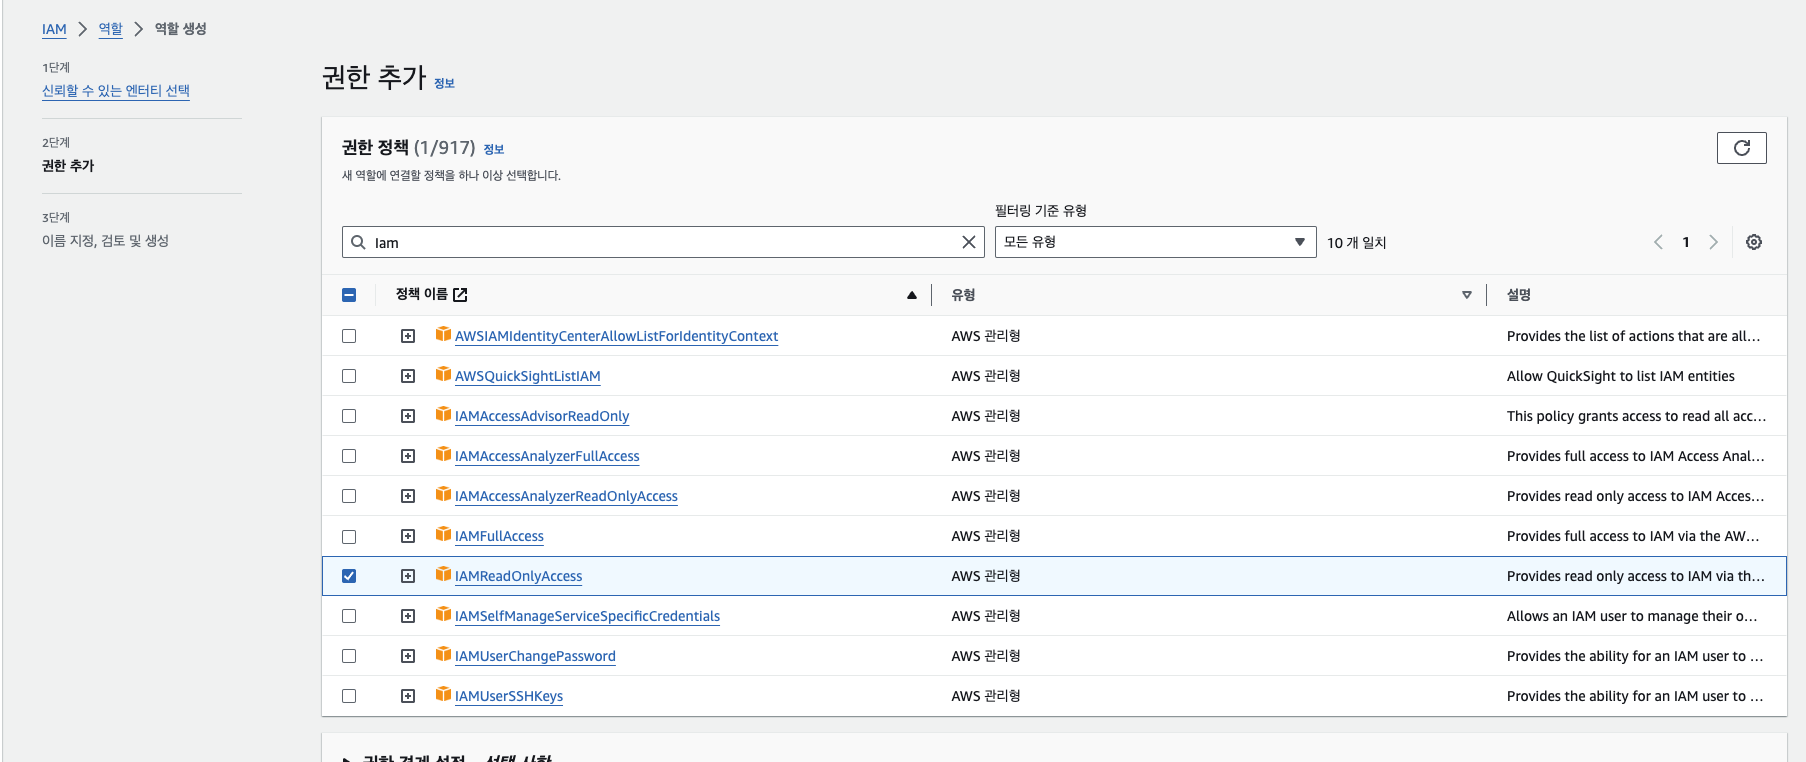Image resolution: width=1806 pixels, height=762 pixels.
Task: Click the refresh policies icon button
Action: (x=1741, y=148)
